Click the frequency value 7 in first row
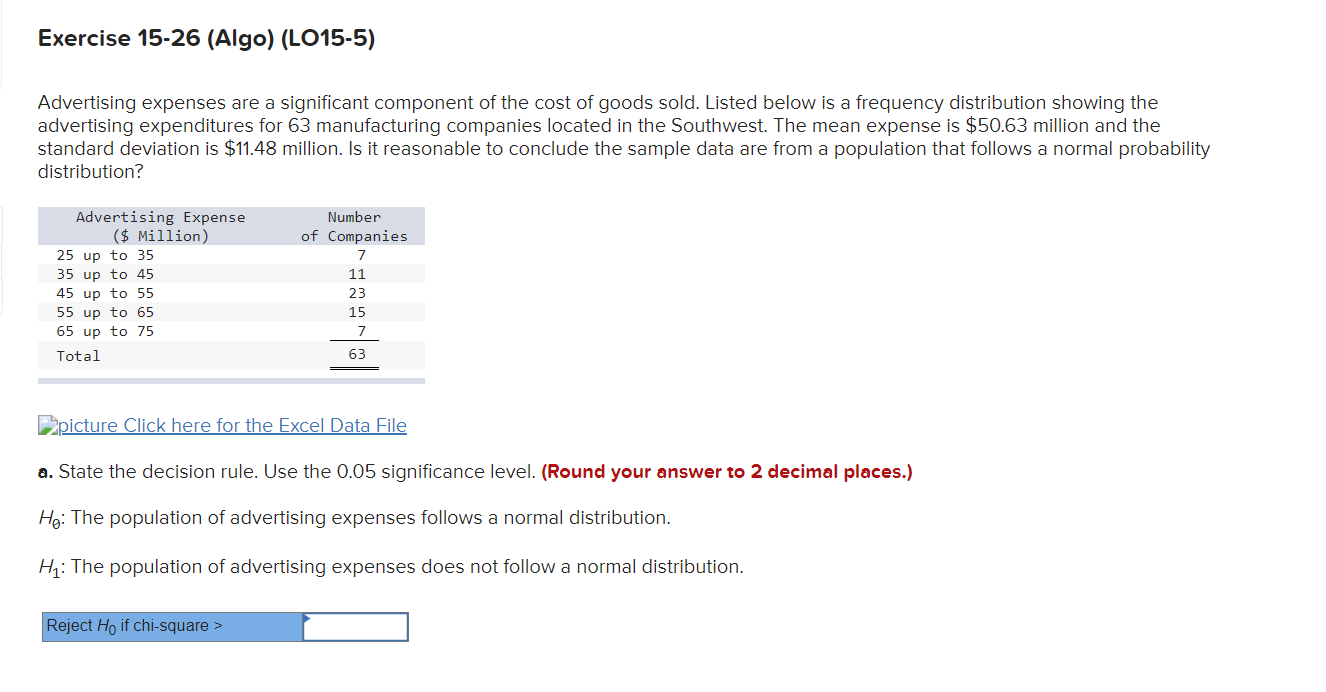The height and width of the screenshot is (692, 1326). coord(361,255)
